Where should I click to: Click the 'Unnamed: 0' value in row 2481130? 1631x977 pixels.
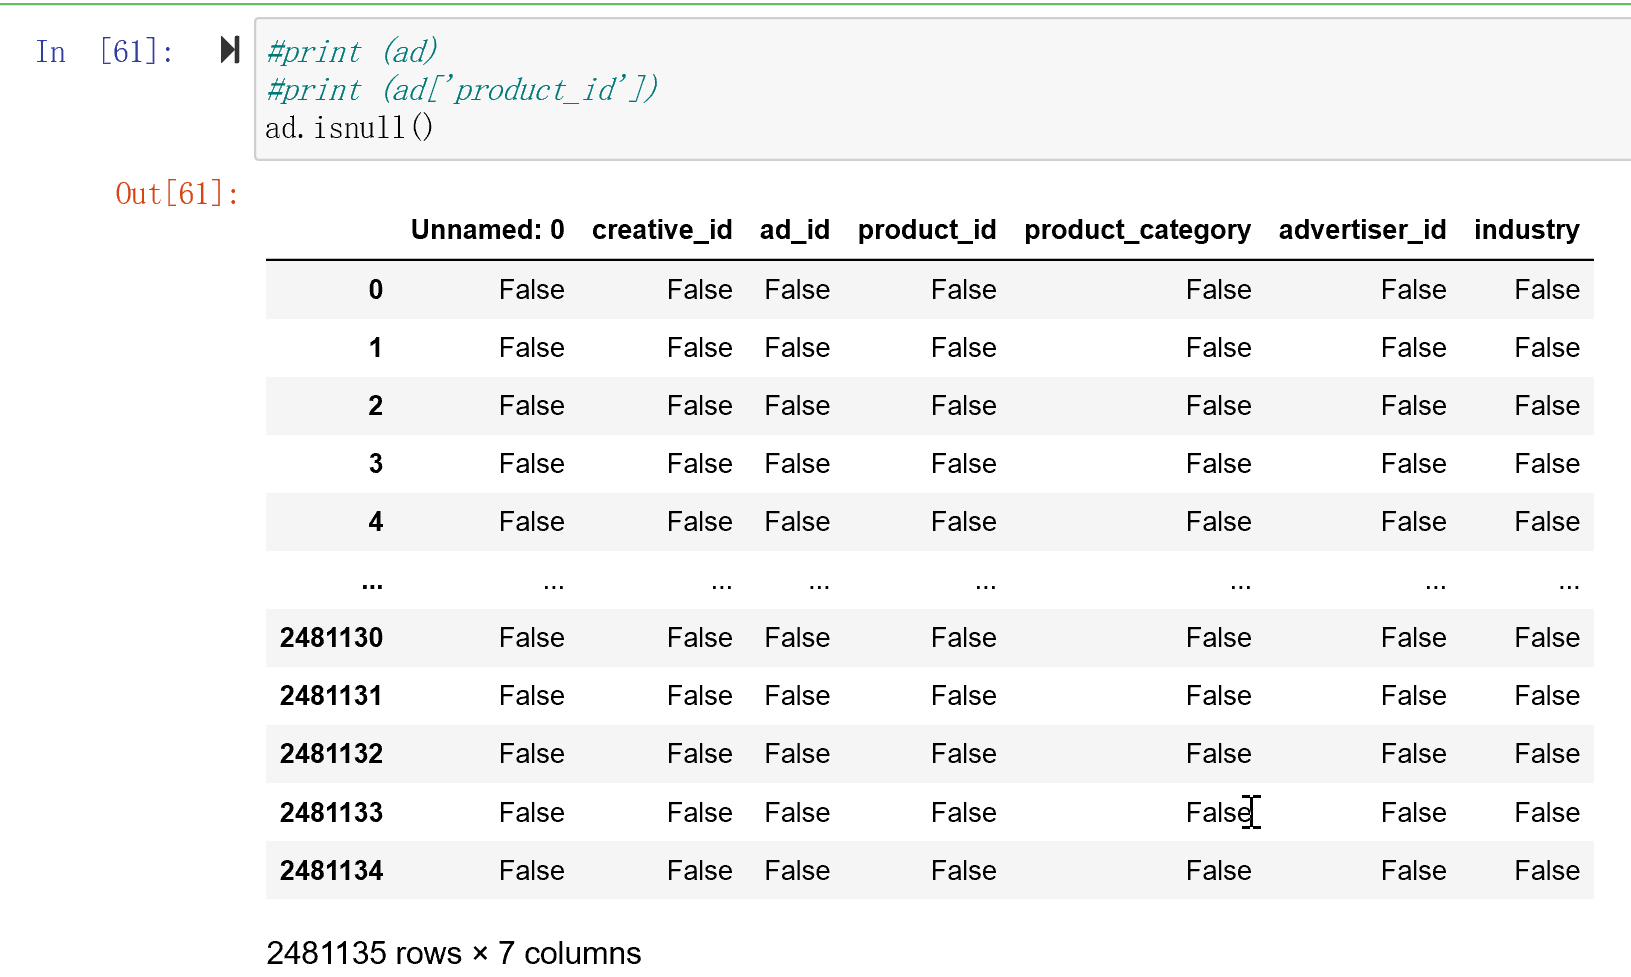pyautogui.click(x=532, y=638)
